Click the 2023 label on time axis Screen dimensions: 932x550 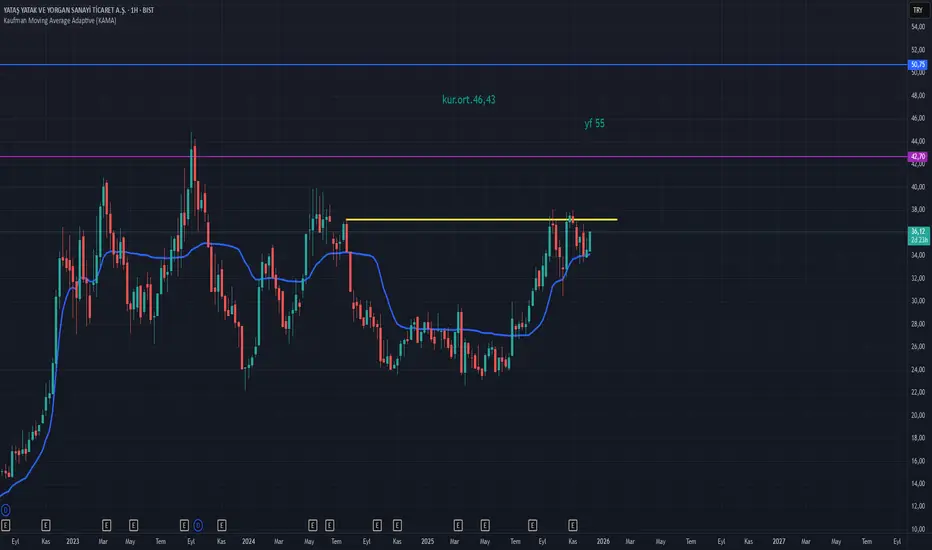click(73, 541)
